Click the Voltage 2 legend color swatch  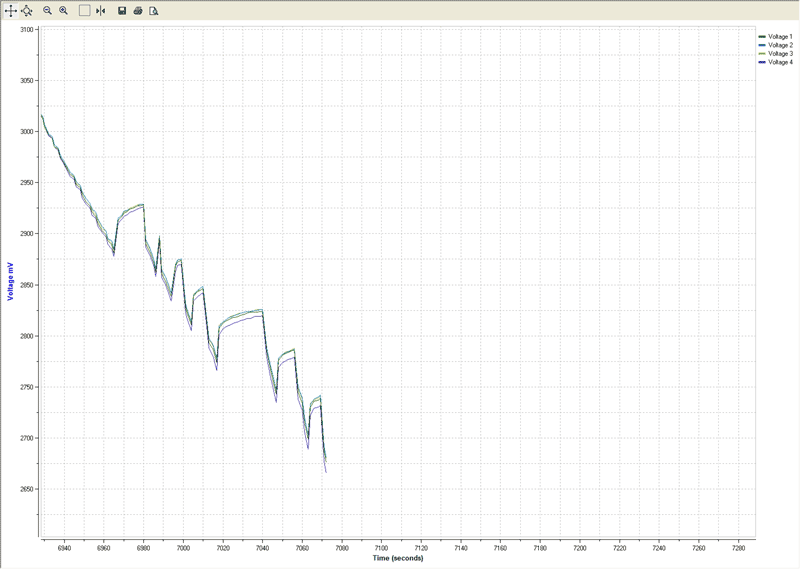click(x=762, y=45)
